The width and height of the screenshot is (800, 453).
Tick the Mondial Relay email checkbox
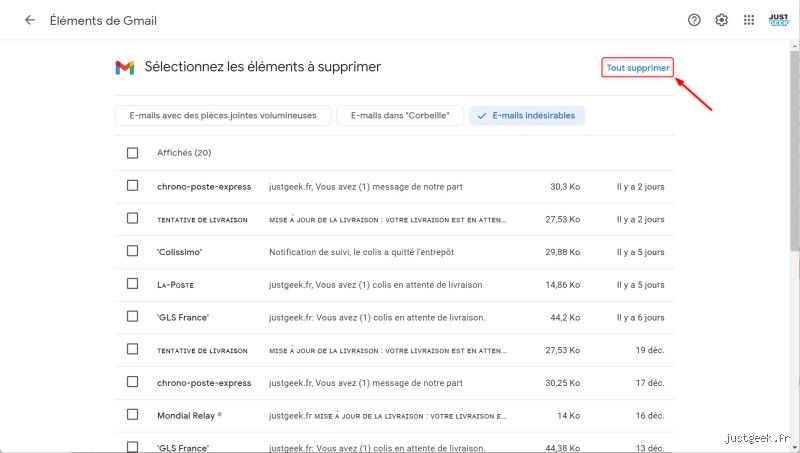pos(132,414)
